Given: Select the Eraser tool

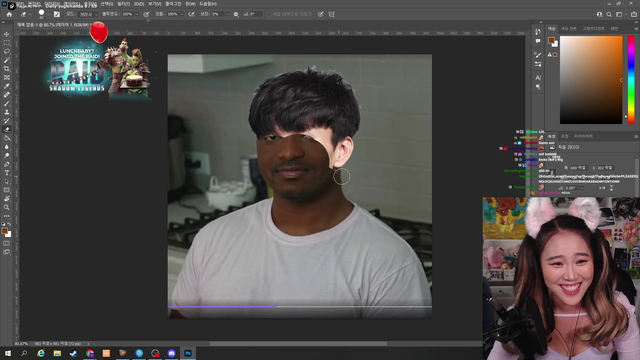Looking at the screenshot, I should [7, 129].
